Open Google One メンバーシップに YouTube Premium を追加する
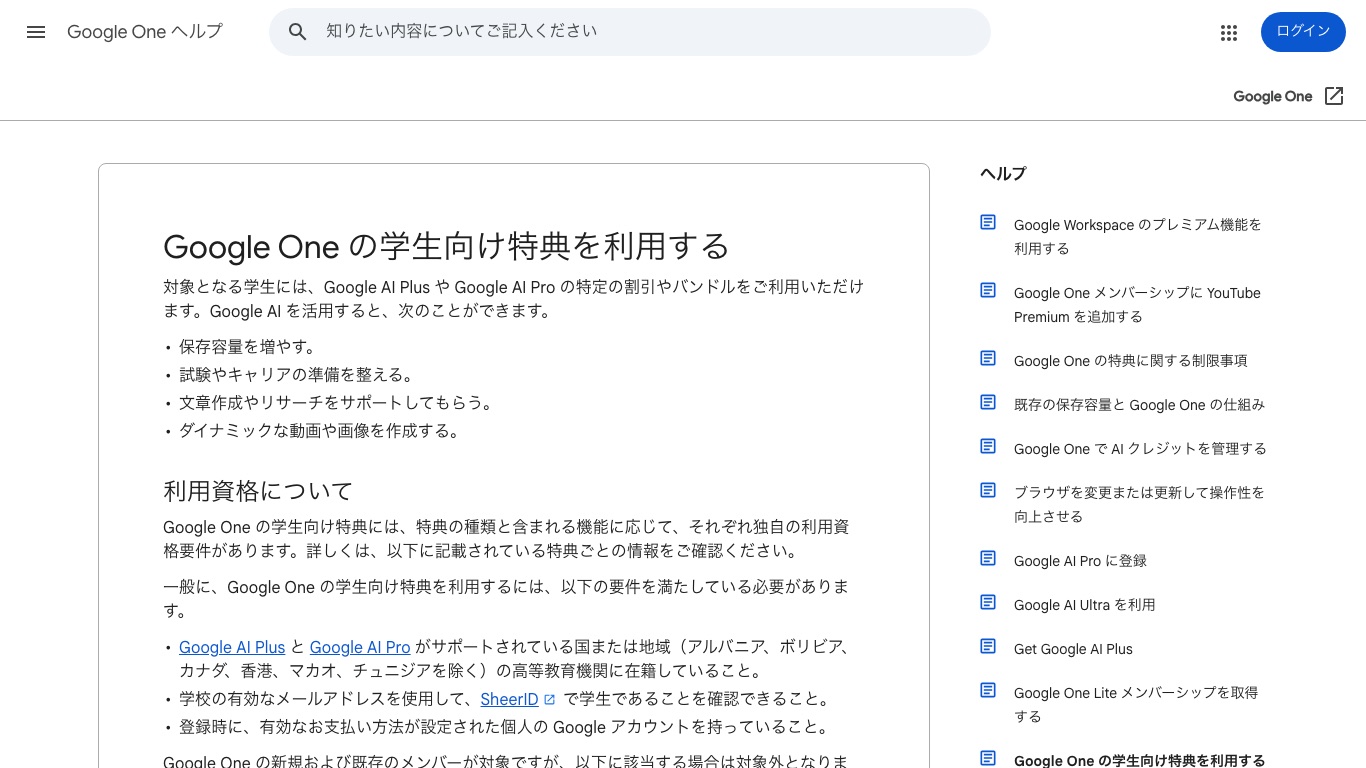Viewport: 1366px width, 768px height. pyautogui.click(x=1137, y=305)
